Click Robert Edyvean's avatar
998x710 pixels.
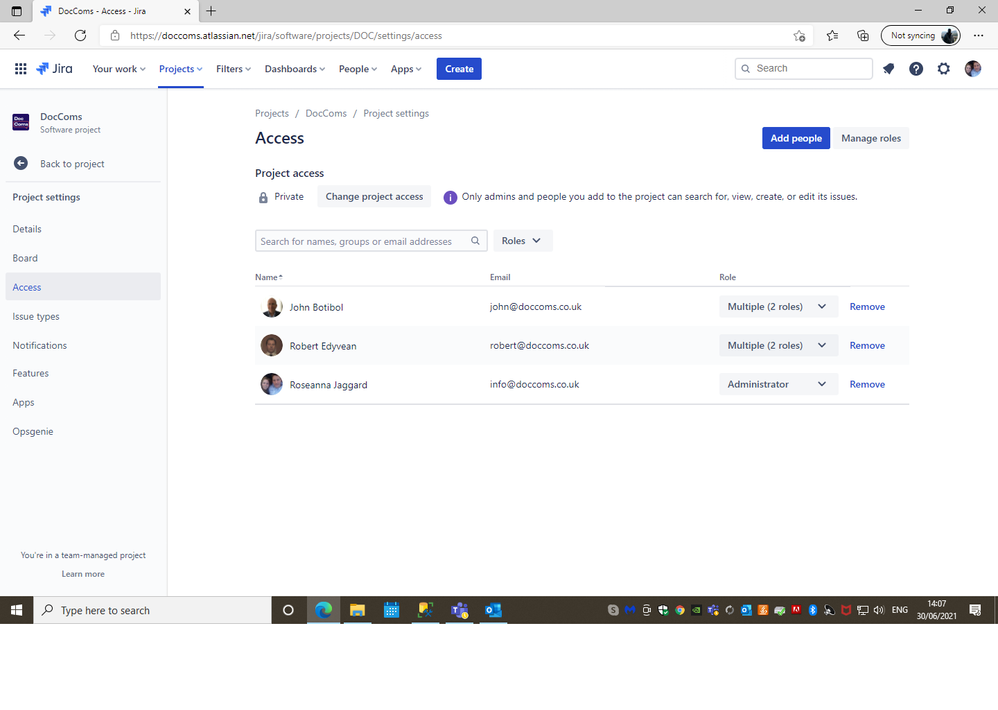pos(272,345)
